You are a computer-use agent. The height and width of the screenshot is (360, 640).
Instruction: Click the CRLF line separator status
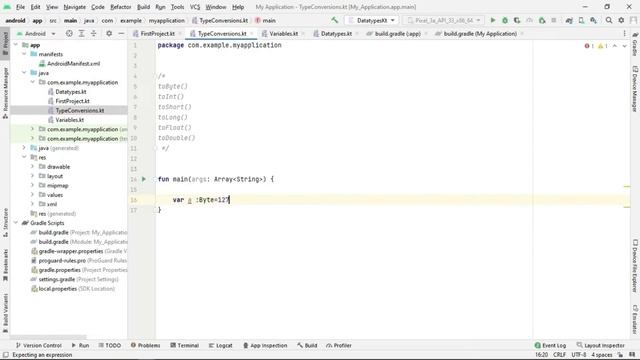559,355
